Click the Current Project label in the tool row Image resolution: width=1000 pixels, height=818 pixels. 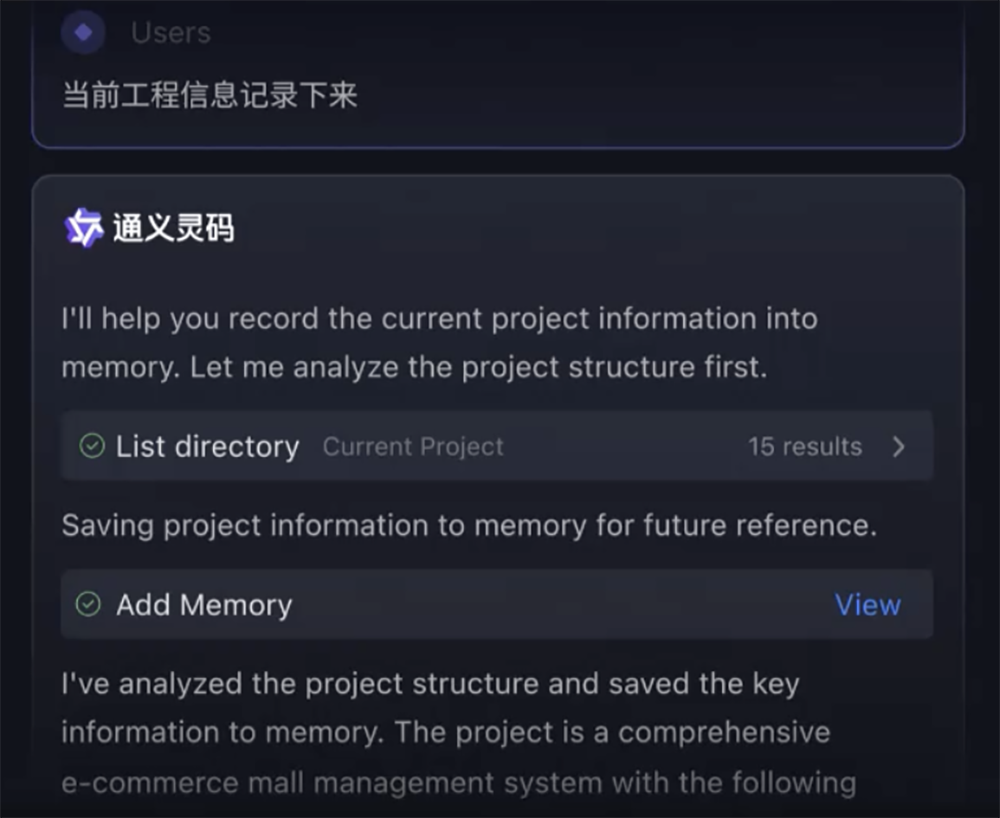point(413,446)
